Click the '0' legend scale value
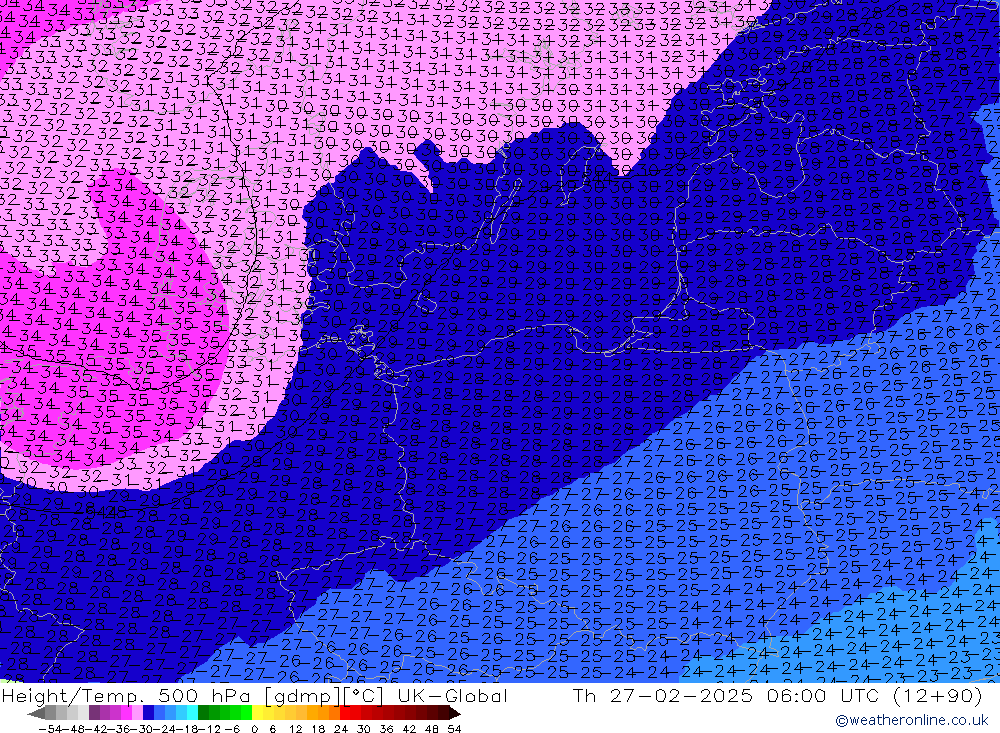 pos(254,729)
